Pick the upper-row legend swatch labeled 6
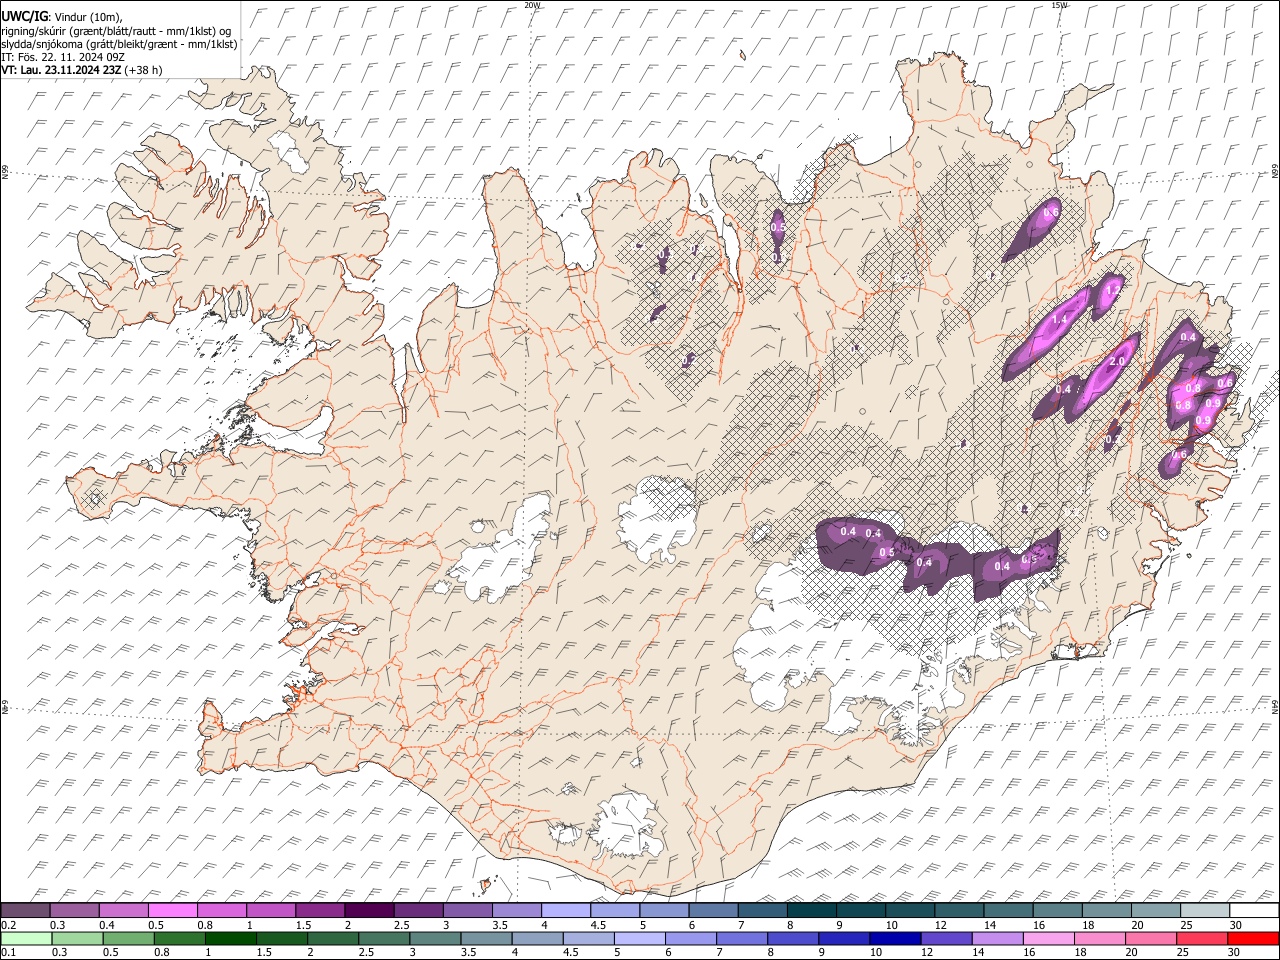This screenshot has width=1280, height=960. [713, 911]
